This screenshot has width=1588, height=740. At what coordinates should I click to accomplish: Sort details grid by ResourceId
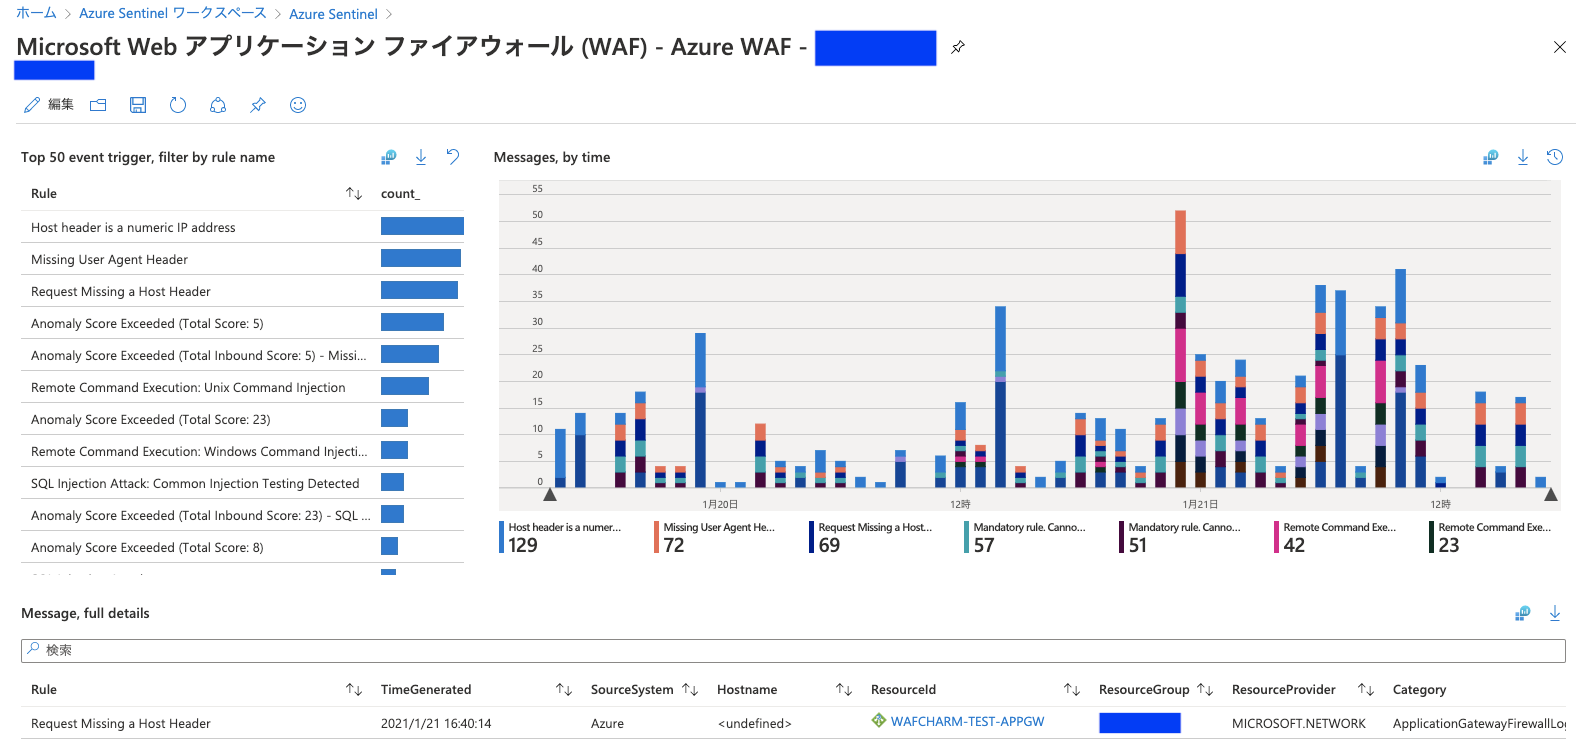point(1072,689)
